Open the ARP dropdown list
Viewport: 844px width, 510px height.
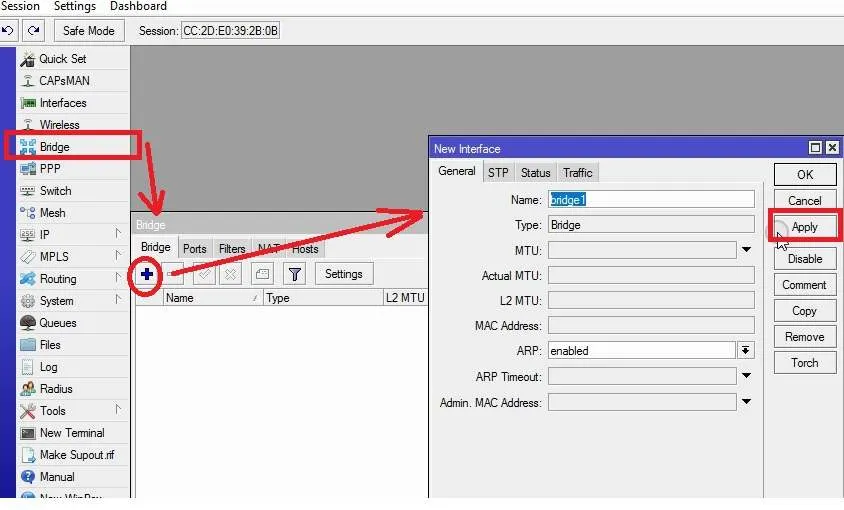click(x=746, y=351)
